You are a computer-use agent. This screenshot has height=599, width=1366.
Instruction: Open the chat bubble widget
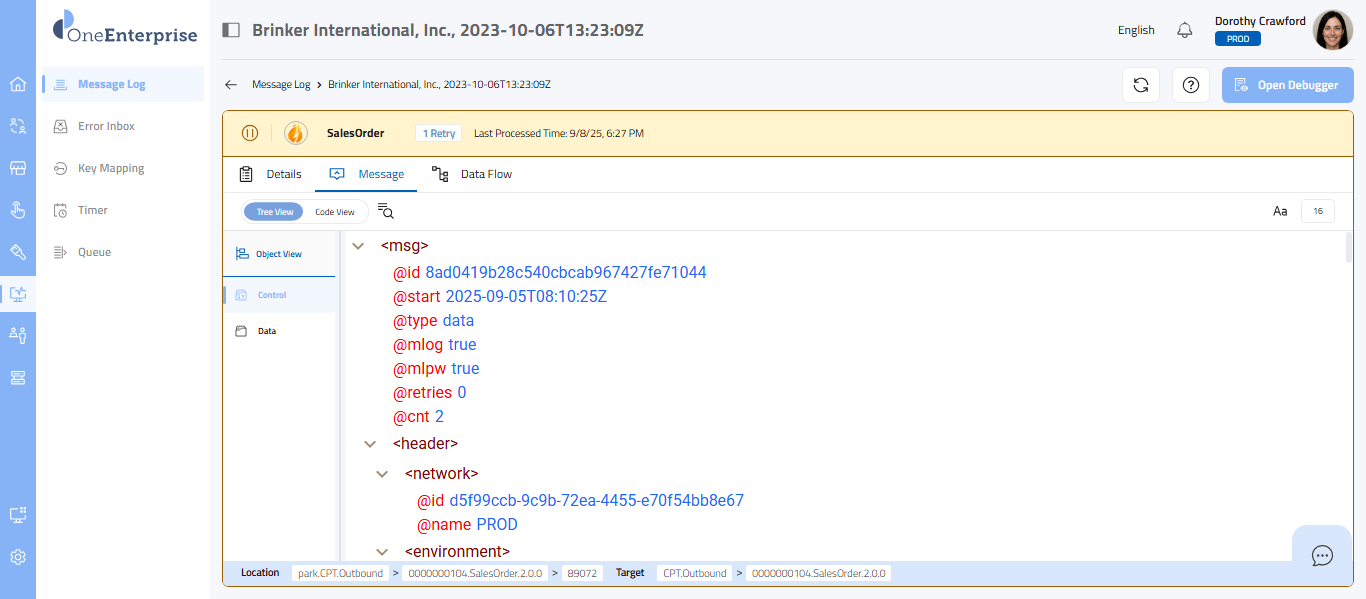(1322, 555)
